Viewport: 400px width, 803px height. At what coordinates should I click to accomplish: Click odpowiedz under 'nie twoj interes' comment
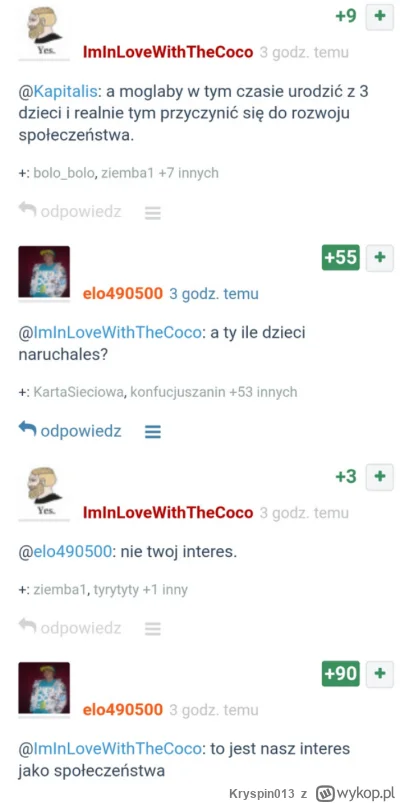coord(70,627)
